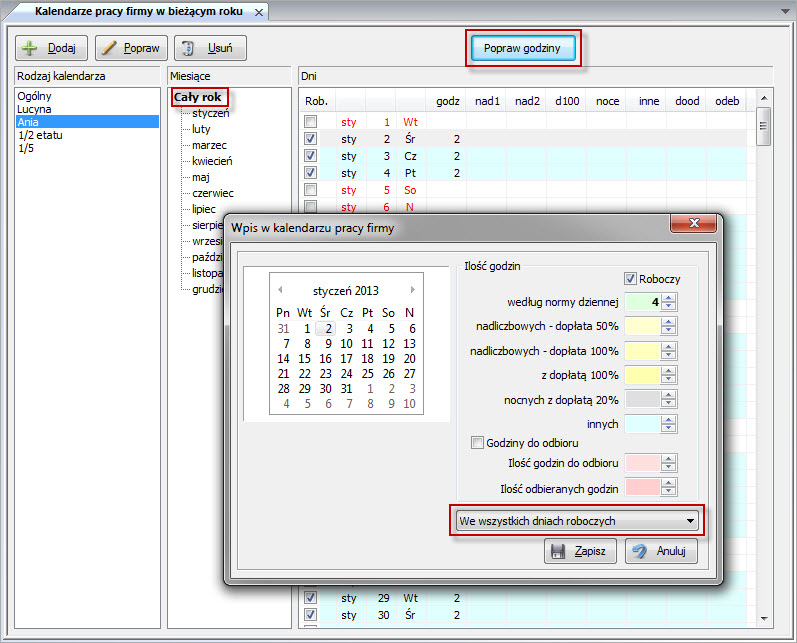Increase Ilość godzin do odbioru value

pyautogui.click(x=668, y=459)
